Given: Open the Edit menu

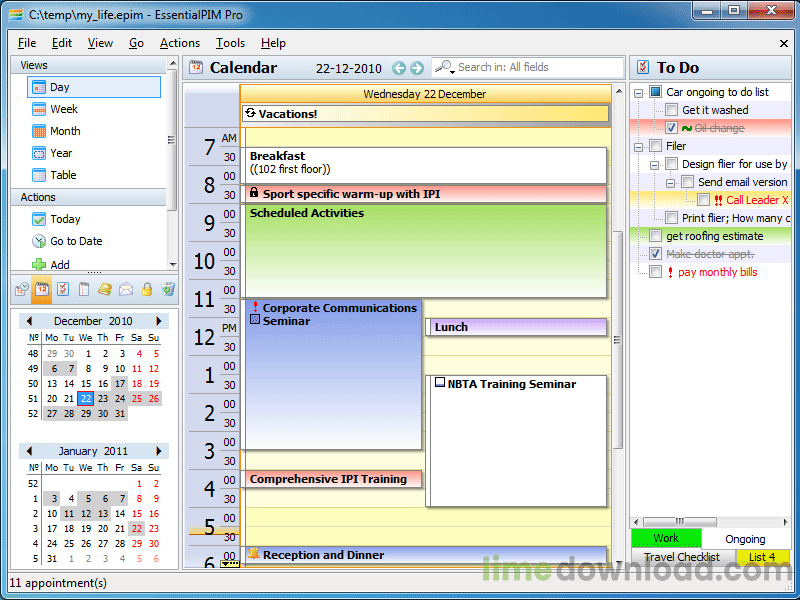Looking at the screenshot, I should click(x=62, y=43).
